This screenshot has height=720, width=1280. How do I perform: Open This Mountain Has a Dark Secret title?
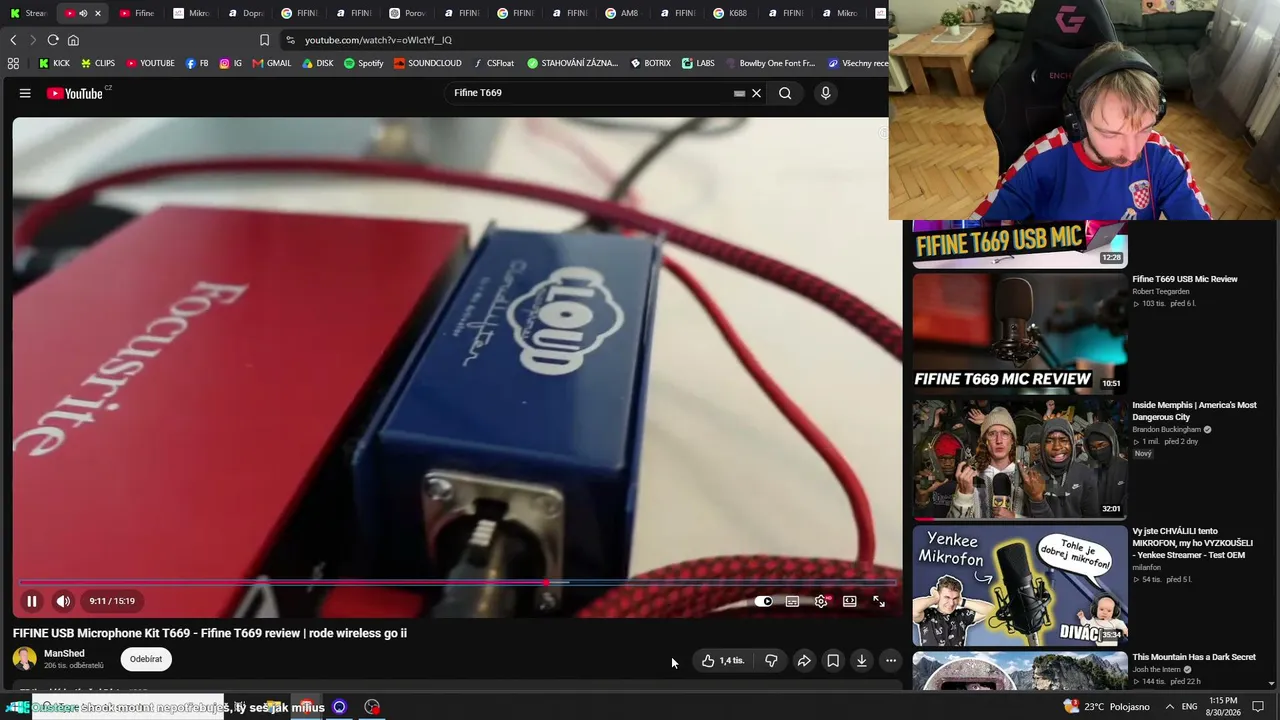coord(1194,657)
